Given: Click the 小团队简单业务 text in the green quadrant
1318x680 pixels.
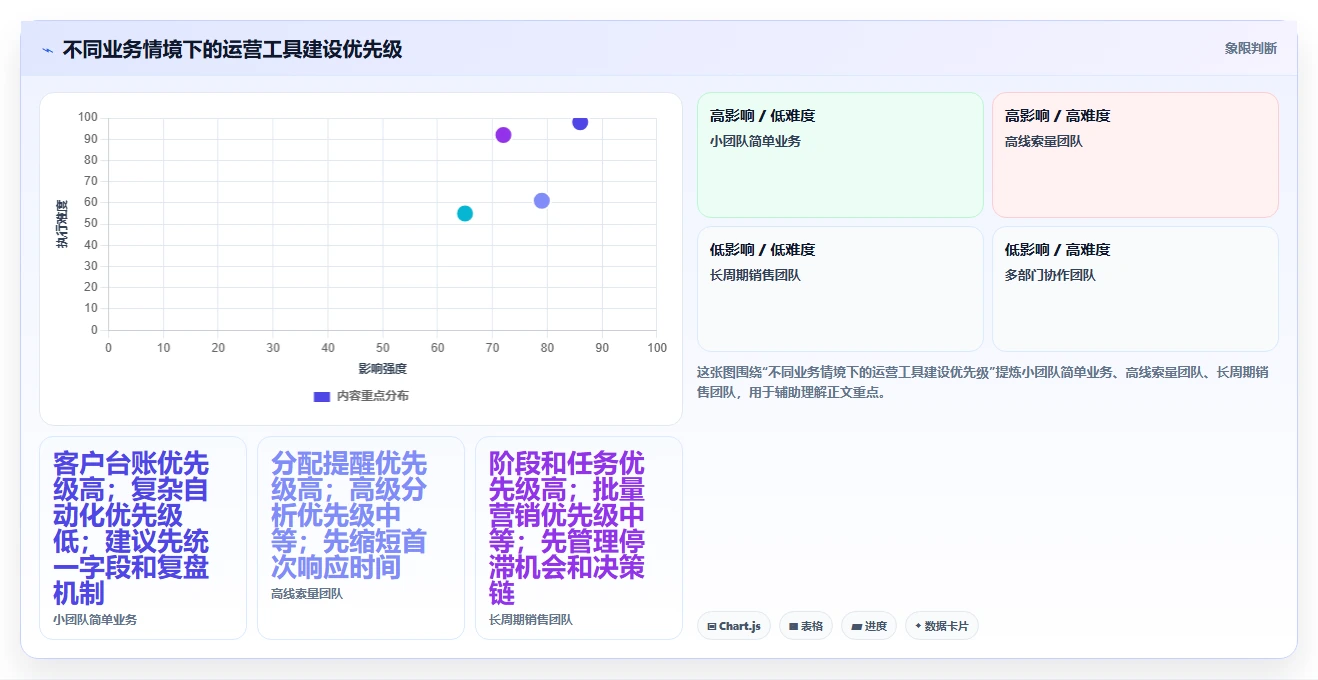Looking at the screenshot, I should 755,141.
